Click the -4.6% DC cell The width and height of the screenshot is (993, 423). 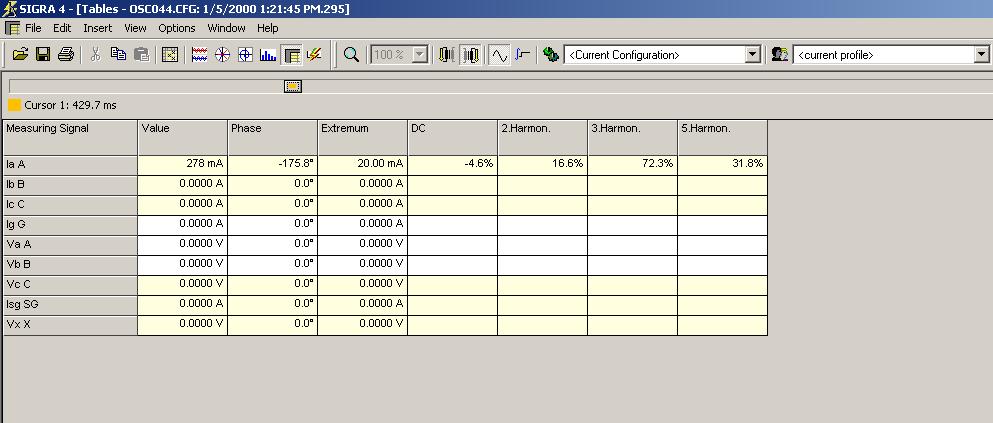click(453, 165)
